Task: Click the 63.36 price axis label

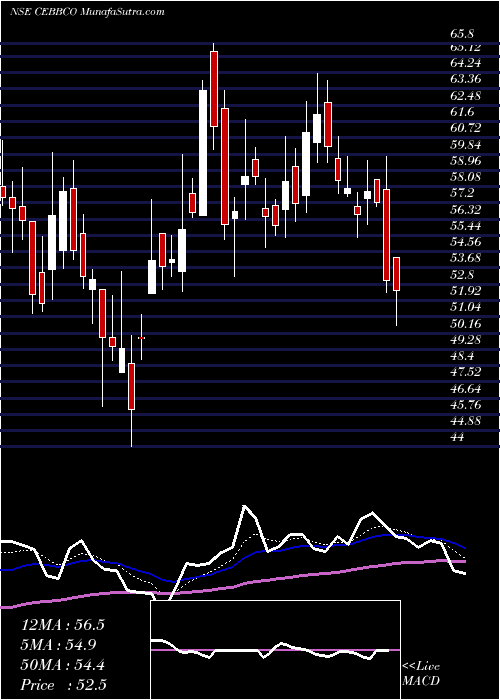Action: click(x=466, y=79)
